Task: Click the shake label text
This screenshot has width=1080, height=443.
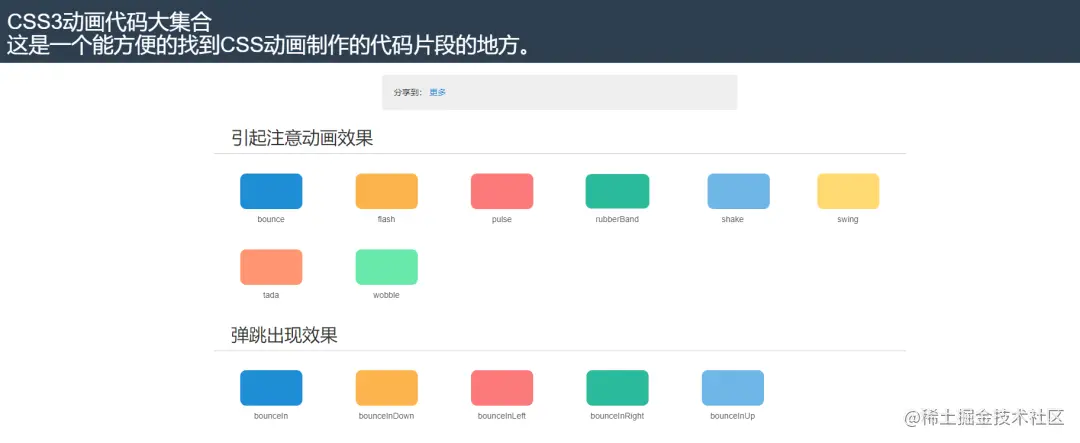Action: 733,219
